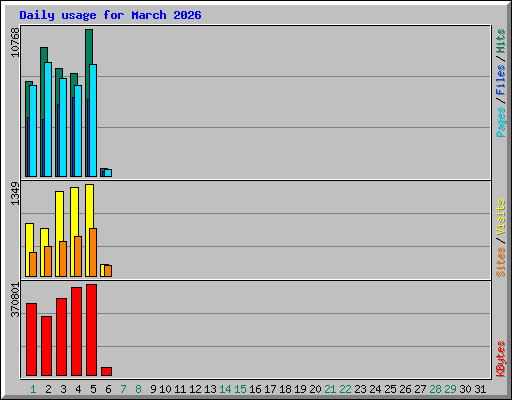Select the cyan files bar for day 6
The height and width of the screenshot is (400, 512).
(x=108, y=173)
